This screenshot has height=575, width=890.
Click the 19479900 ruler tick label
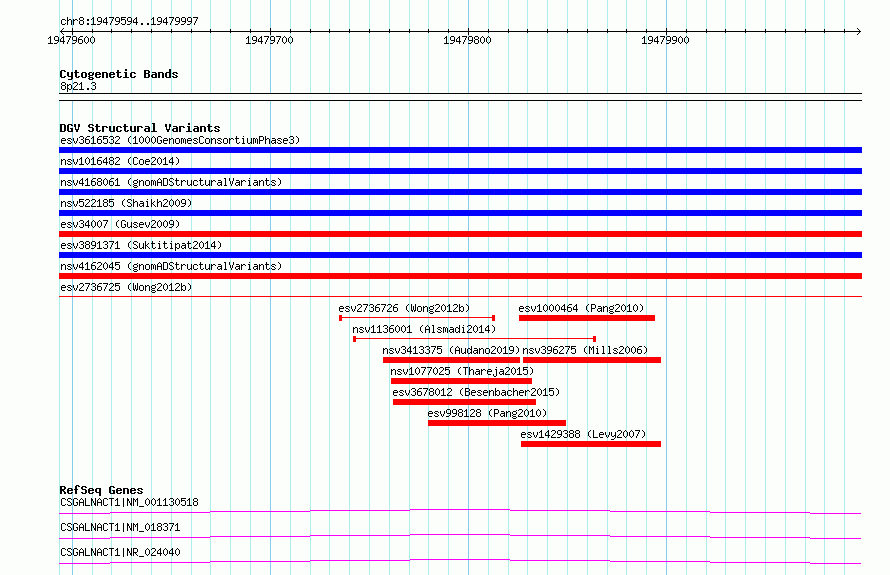[x=665, y=40]
